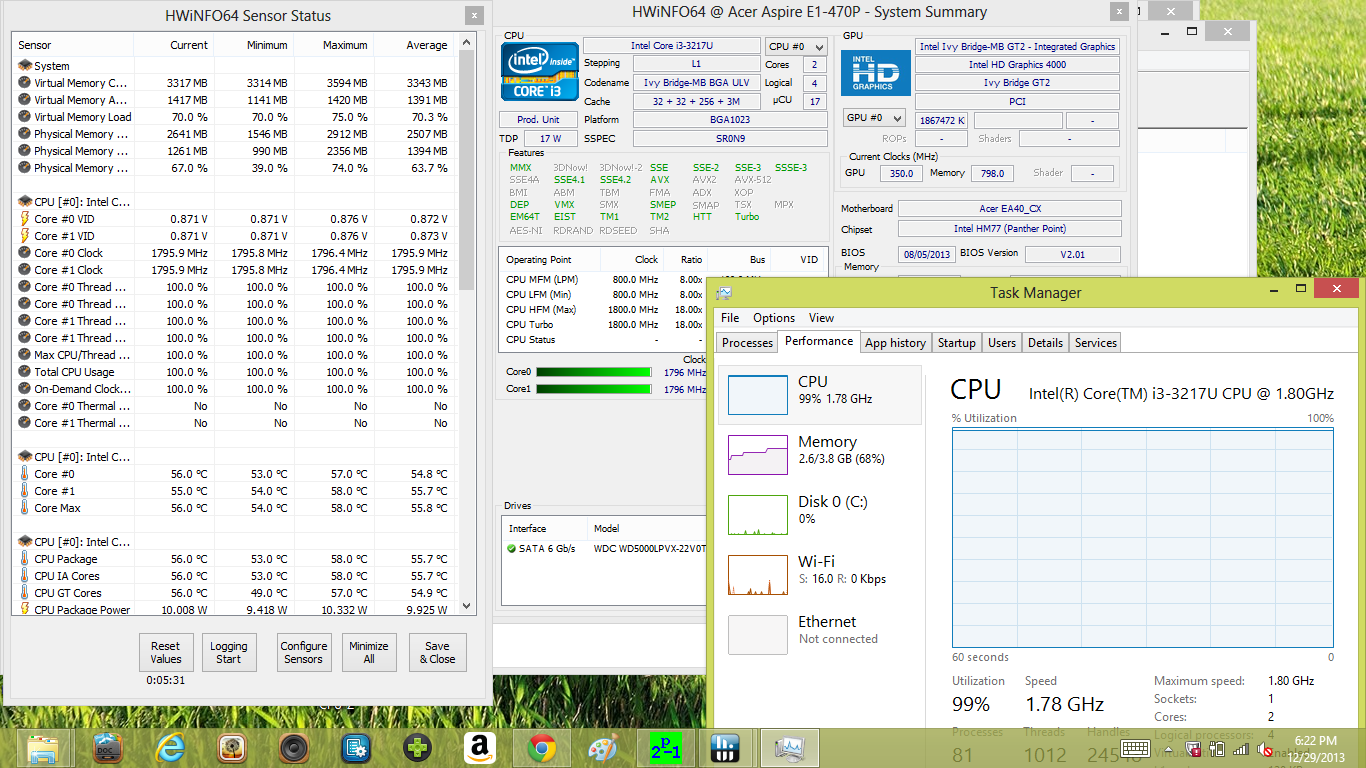The image size is (1366, 768).
Task: Open the CPU #0 selector dropdown
Action: [796, 47]
